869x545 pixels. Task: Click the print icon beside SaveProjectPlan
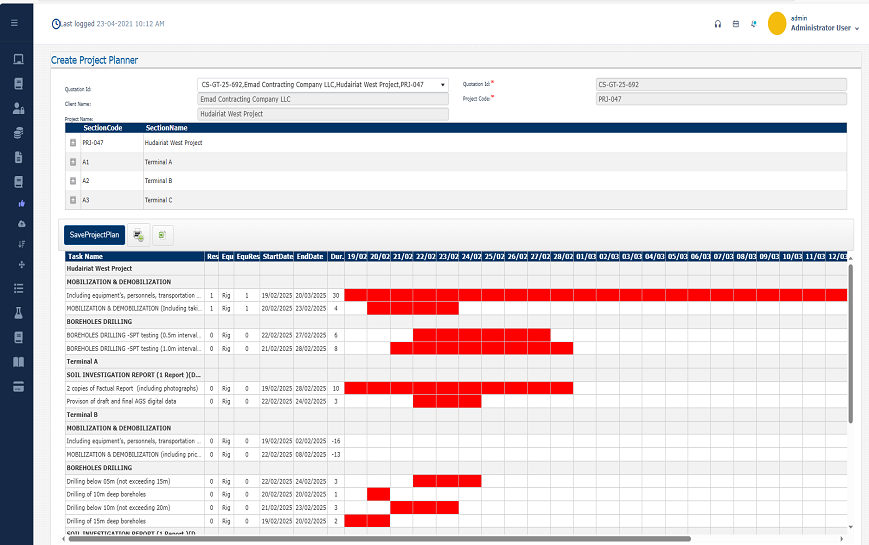tap(139, 235)
